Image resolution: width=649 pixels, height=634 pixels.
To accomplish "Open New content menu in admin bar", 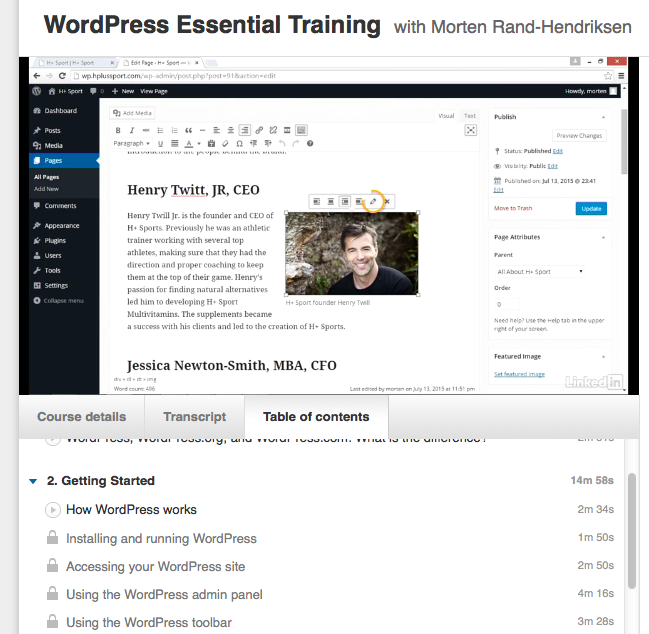I will [123, 91].
